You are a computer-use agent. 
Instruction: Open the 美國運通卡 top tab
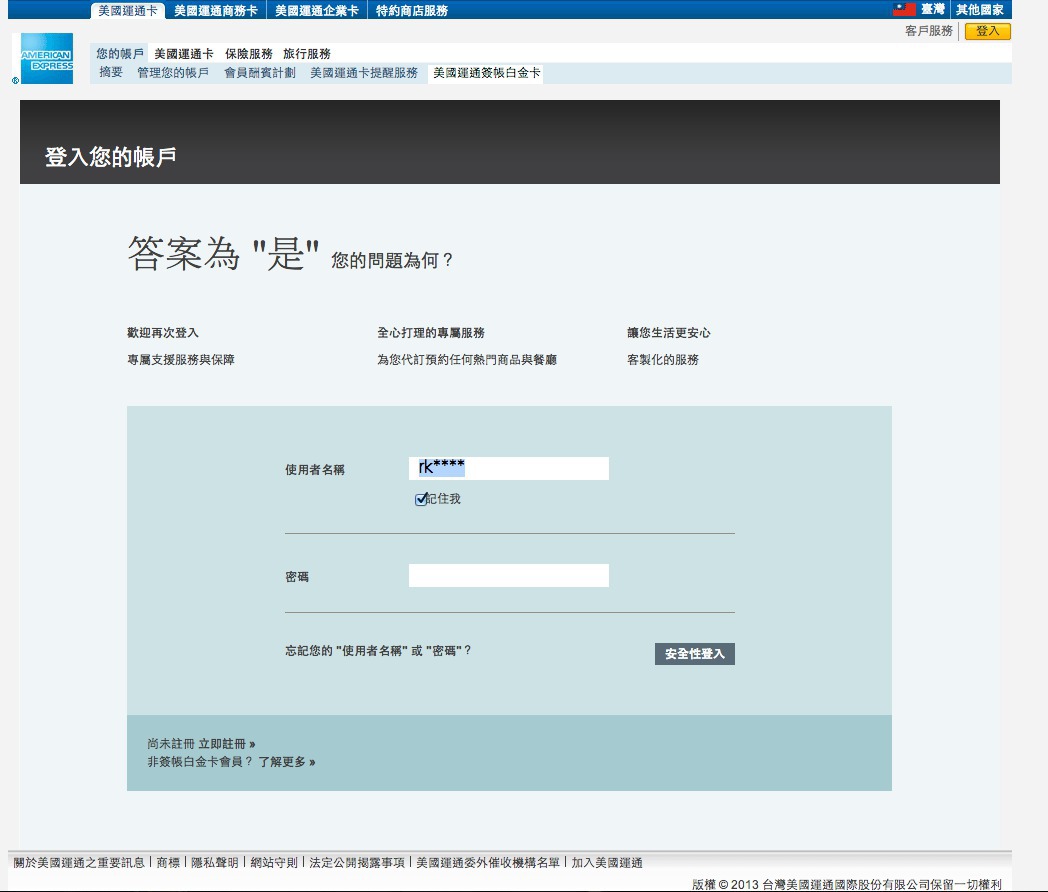coord(128,11)
